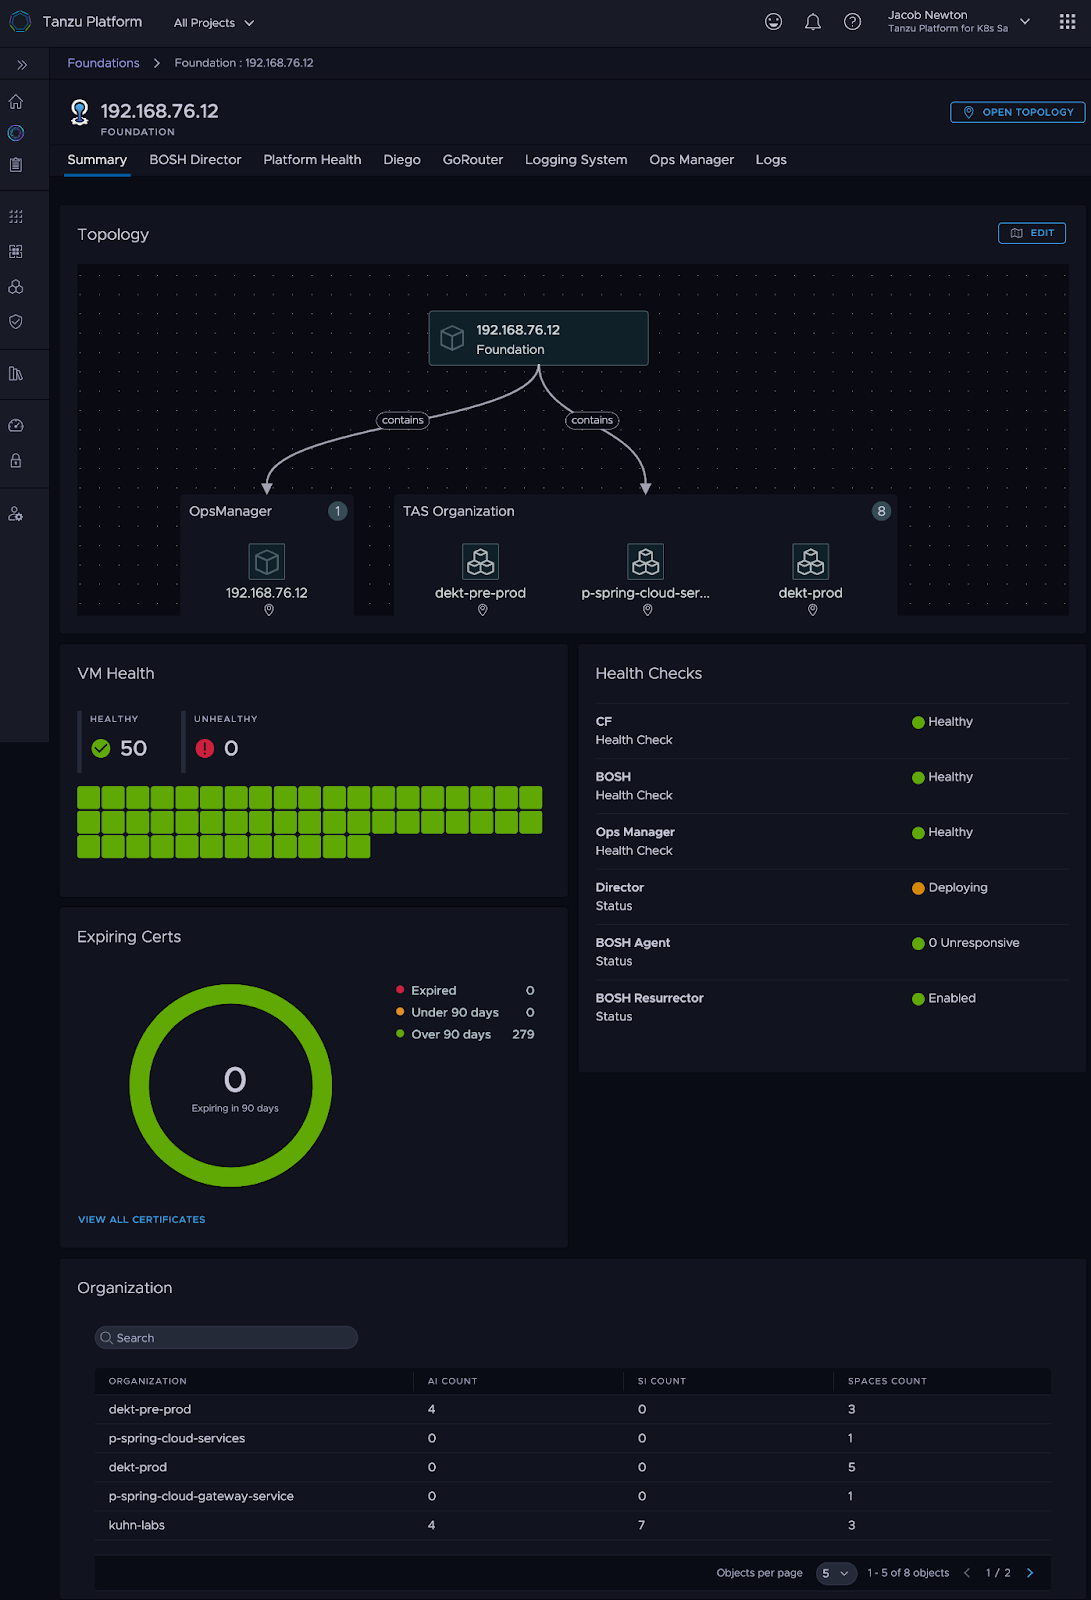Click the expiring certs donut chart
The image size is (1091, 1600).
point(231,1086)
